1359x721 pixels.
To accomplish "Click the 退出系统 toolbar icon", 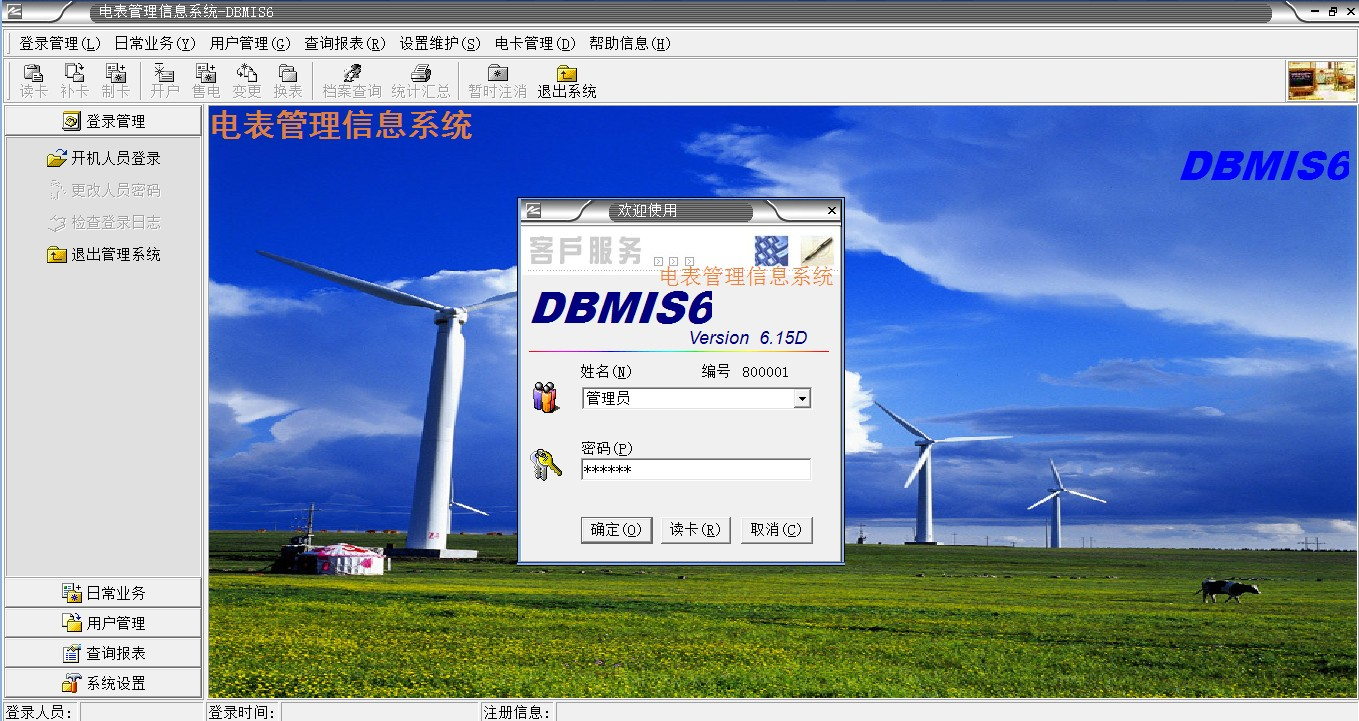I will click(x=566, y=73).
